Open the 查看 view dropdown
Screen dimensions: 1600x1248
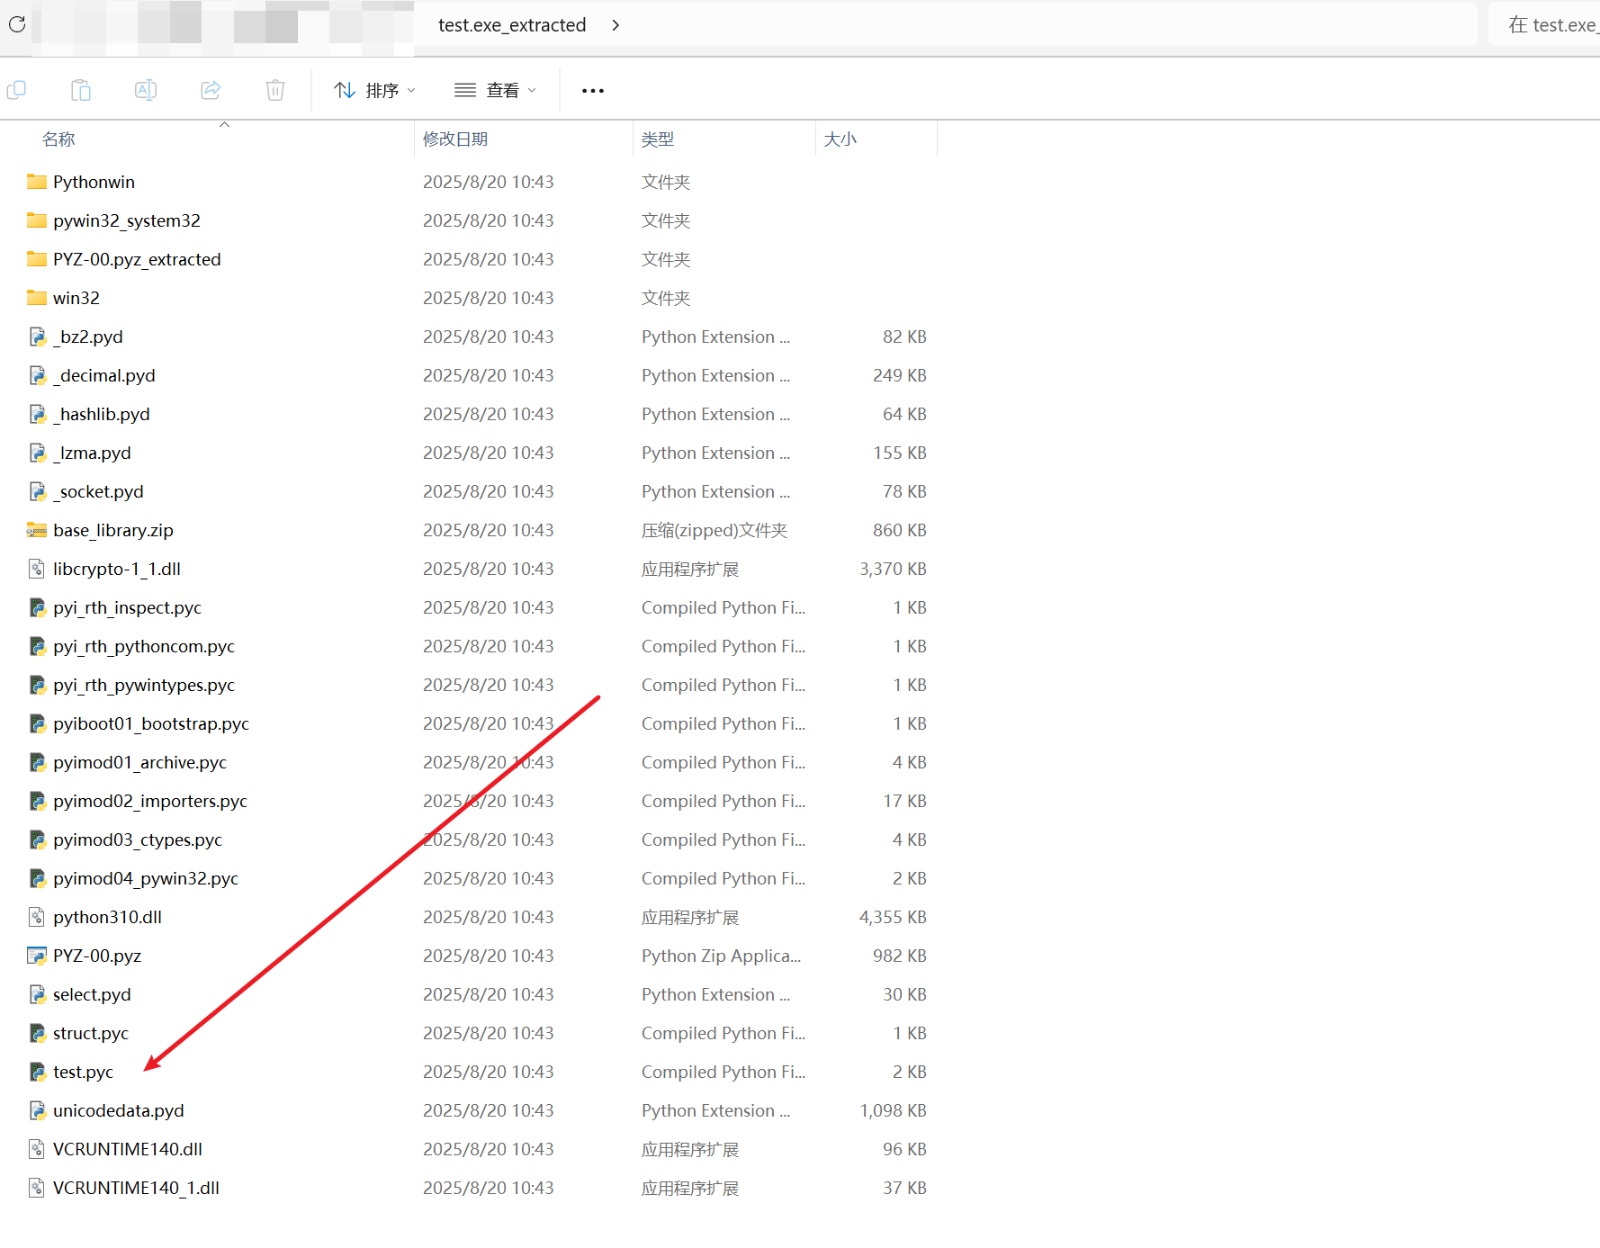tap(495, 91)
